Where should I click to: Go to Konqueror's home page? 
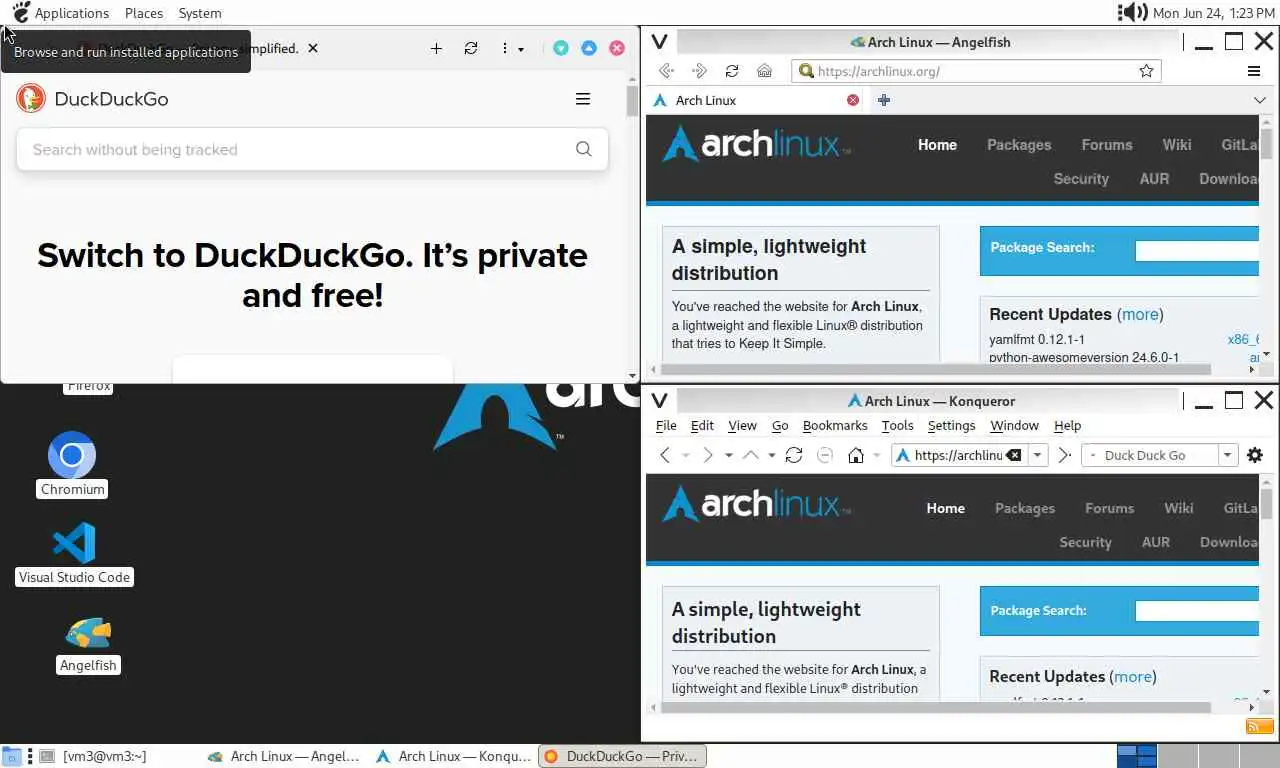(x=856, y=455)
